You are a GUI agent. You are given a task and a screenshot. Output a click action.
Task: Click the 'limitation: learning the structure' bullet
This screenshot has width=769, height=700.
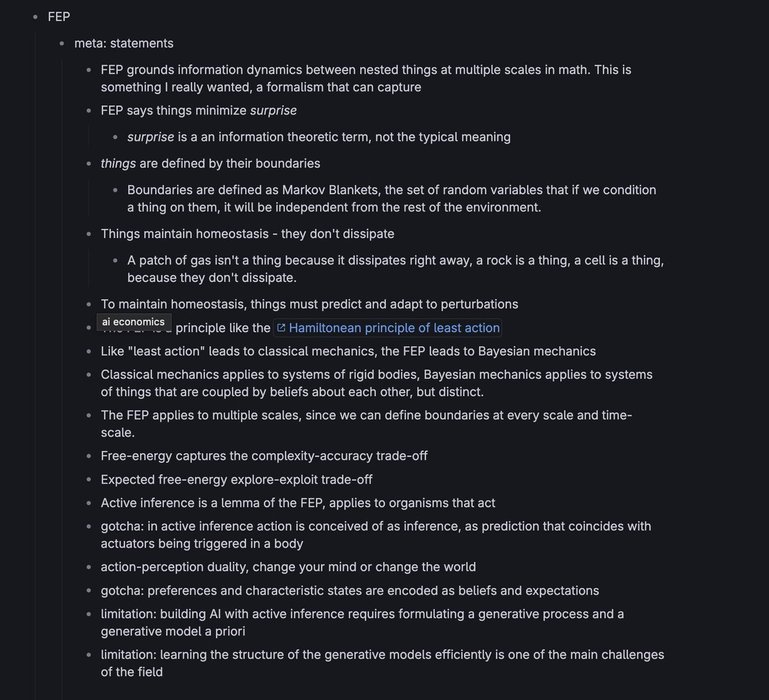pos(383,663)
